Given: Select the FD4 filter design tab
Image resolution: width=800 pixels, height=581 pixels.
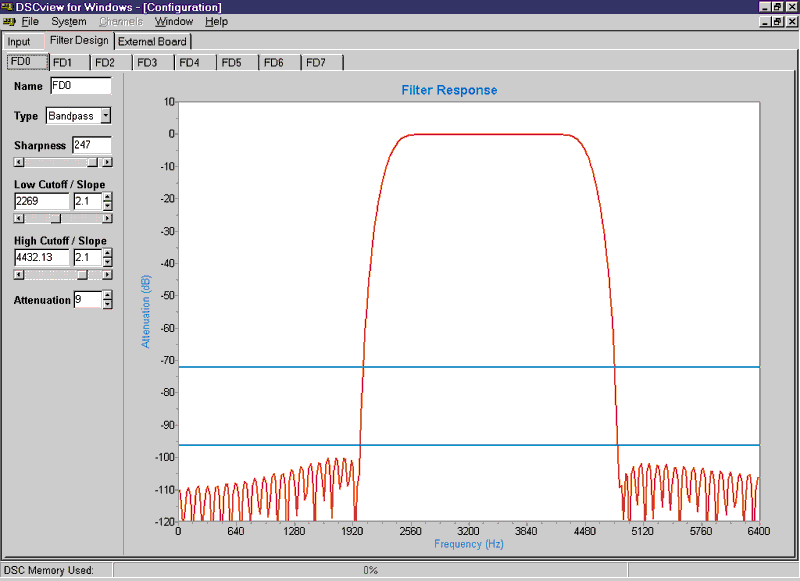Looking at the screenshot, I should coord(192,61).
